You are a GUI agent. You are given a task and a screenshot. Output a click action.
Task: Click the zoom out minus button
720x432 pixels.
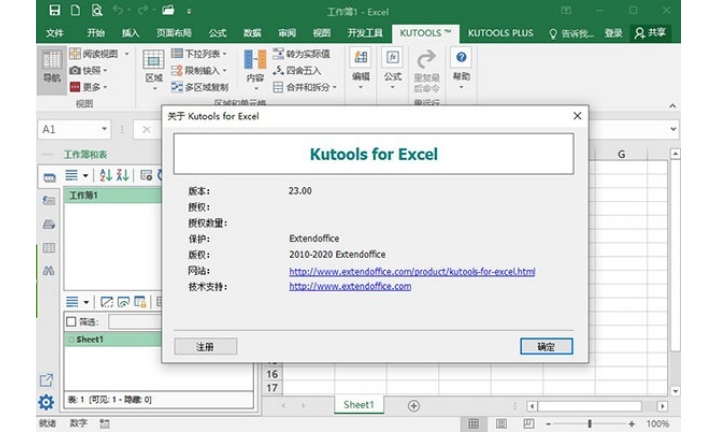tap(548, 424)
